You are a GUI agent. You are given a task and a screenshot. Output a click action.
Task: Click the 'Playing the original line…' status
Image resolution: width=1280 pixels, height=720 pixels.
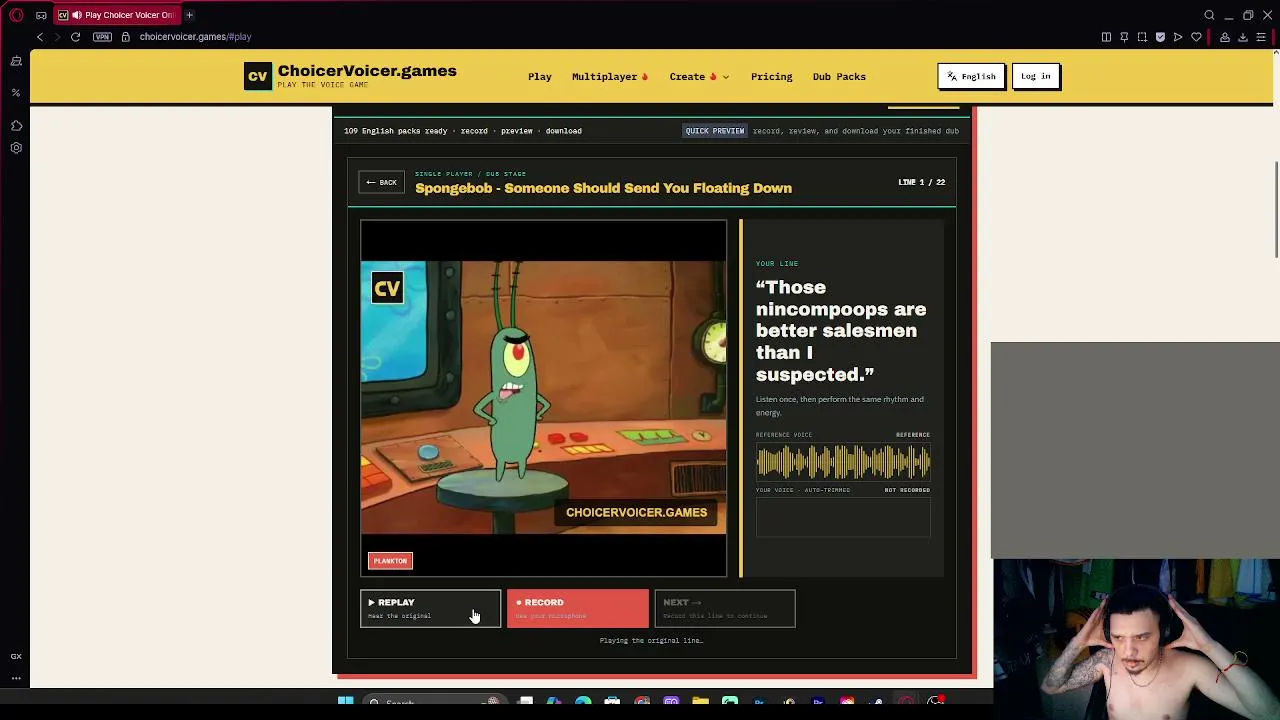651,640
